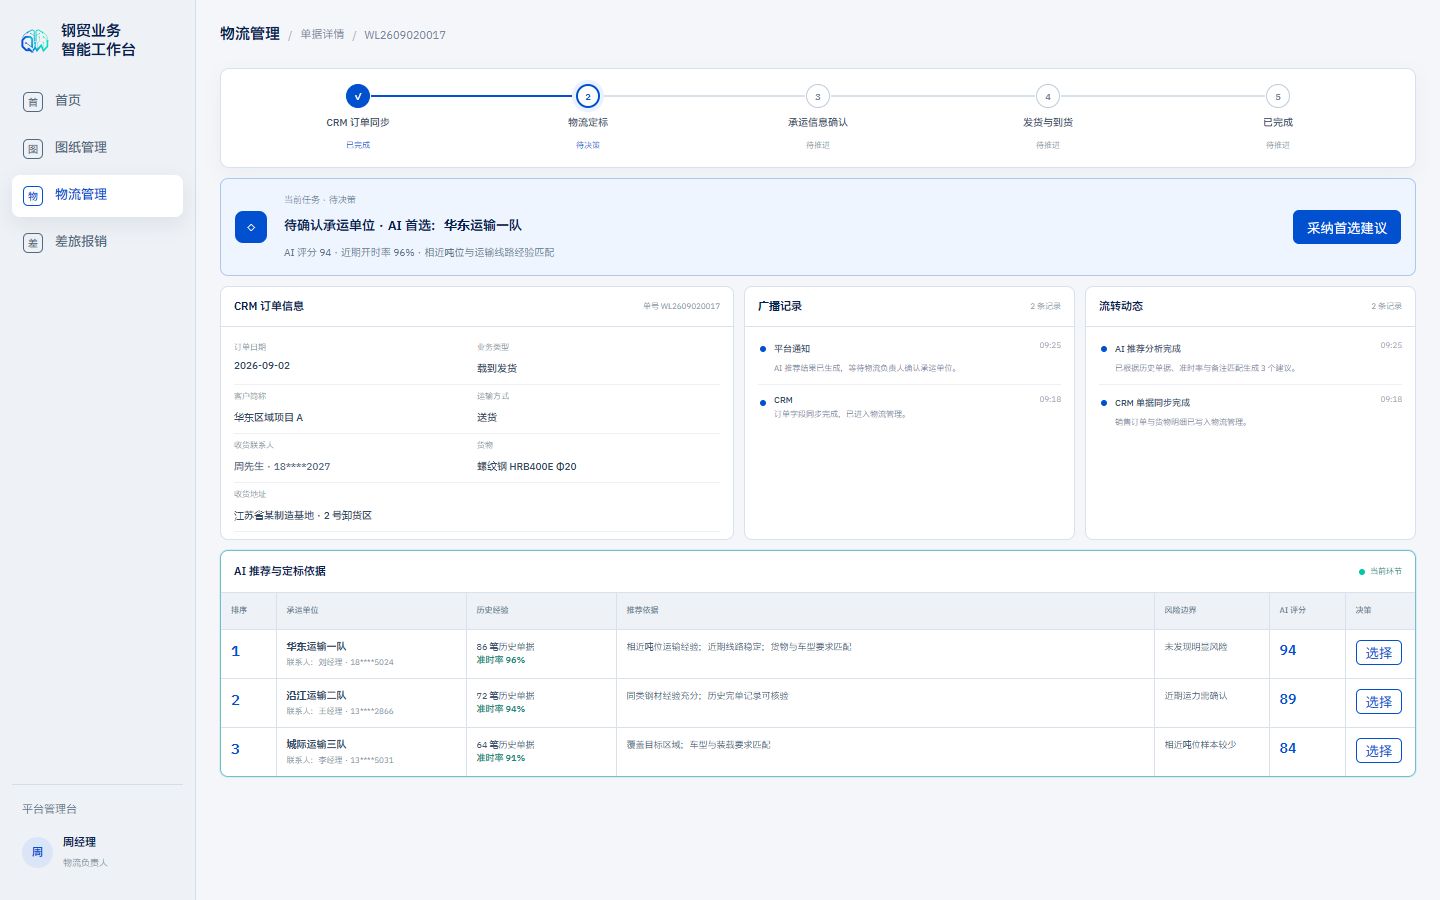This screenshot has width=1440, height=900.
Task: Click the 未发现明显风险 risk cell
Action: pos(1196,647)
